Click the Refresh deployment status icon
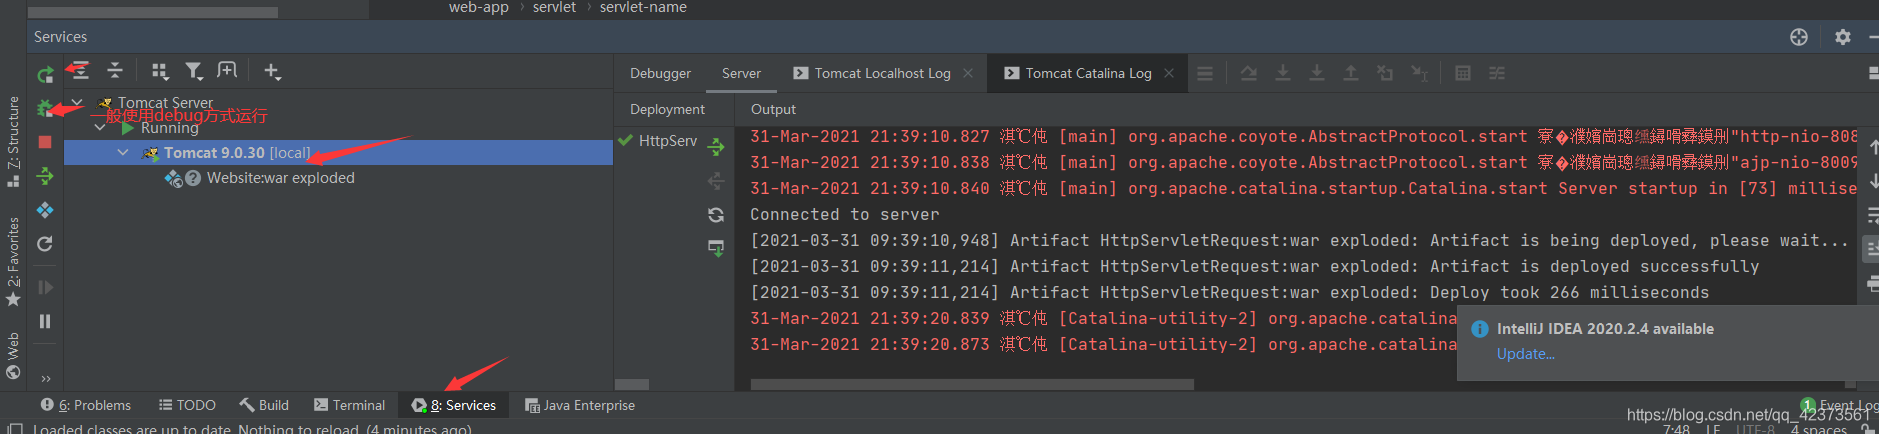Viewport: 1879px width, 434px height. point(716,215)
